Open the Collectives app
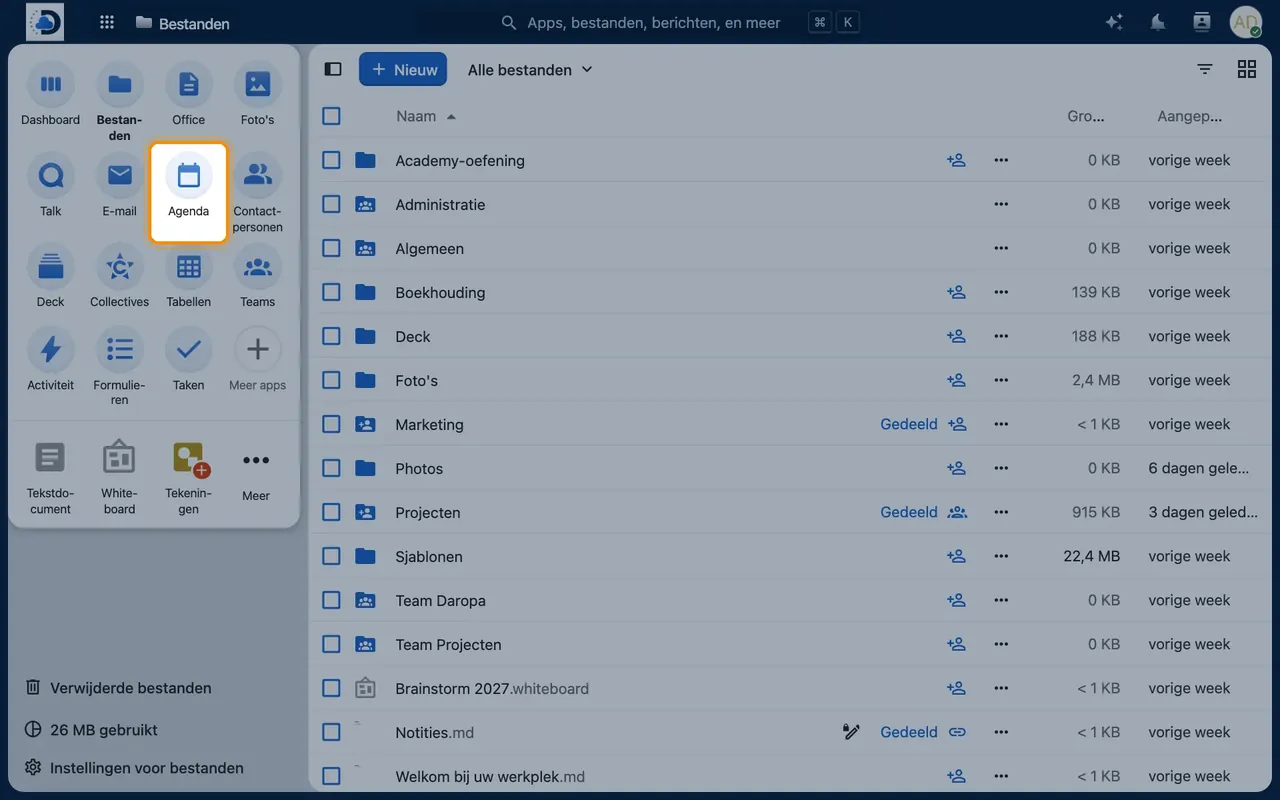Image resolution: width=1280 pixels, height=800 pixels. (x=119, y=277)
